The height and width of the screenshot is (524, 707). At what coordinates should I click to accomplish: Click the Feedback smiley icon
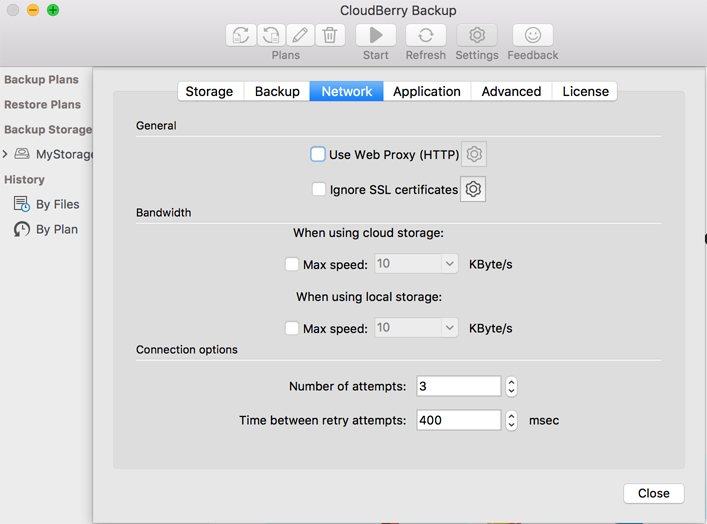tap(533, 35)
